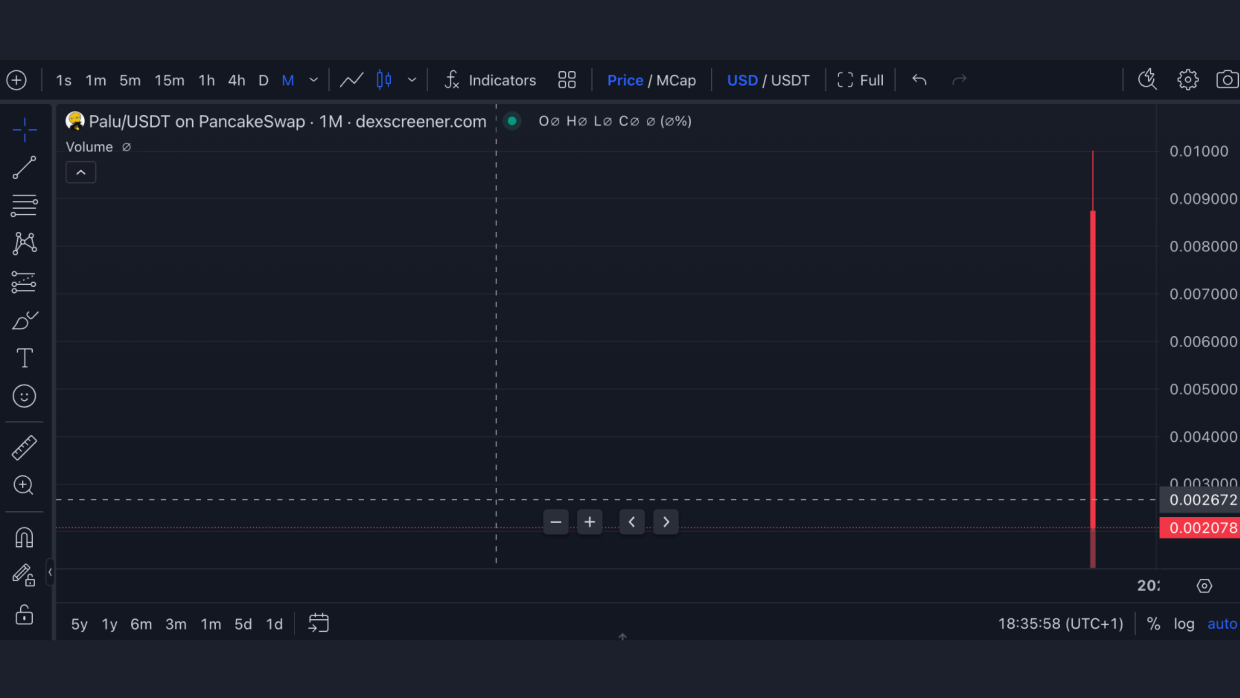1240x698 pixels.
Task: Toggle stay in drawing mode pencil-lock
Action: click(25, 575)
